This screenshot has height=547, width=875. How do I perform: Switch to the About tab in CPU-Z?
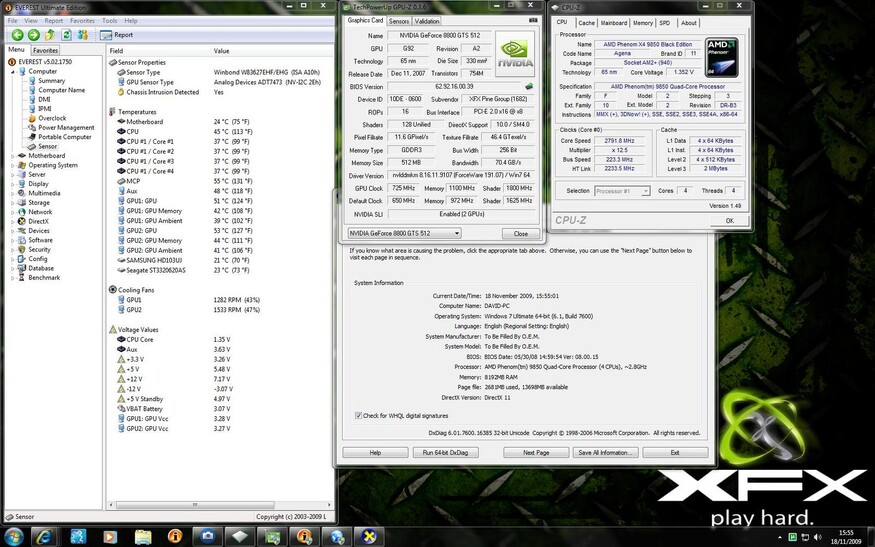tap(689, 23)
